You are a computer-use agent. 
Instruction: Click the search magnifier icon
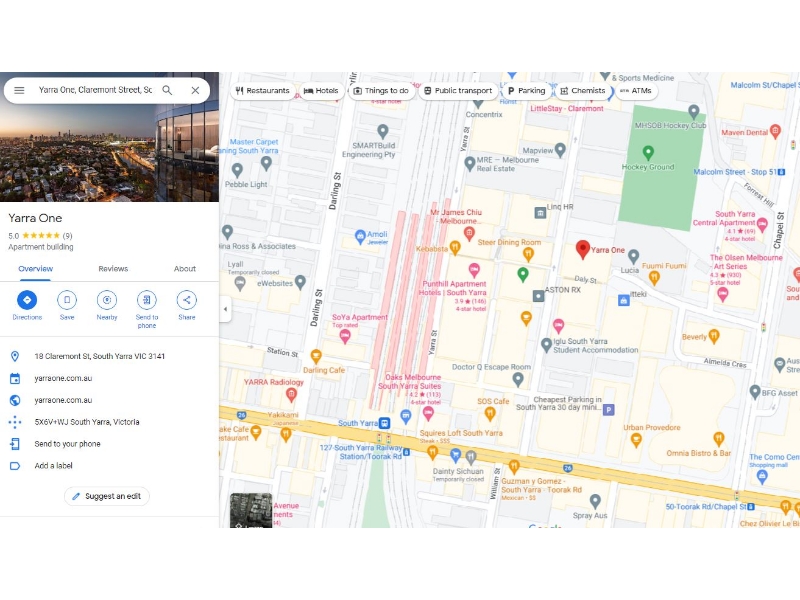coord(167,90)
